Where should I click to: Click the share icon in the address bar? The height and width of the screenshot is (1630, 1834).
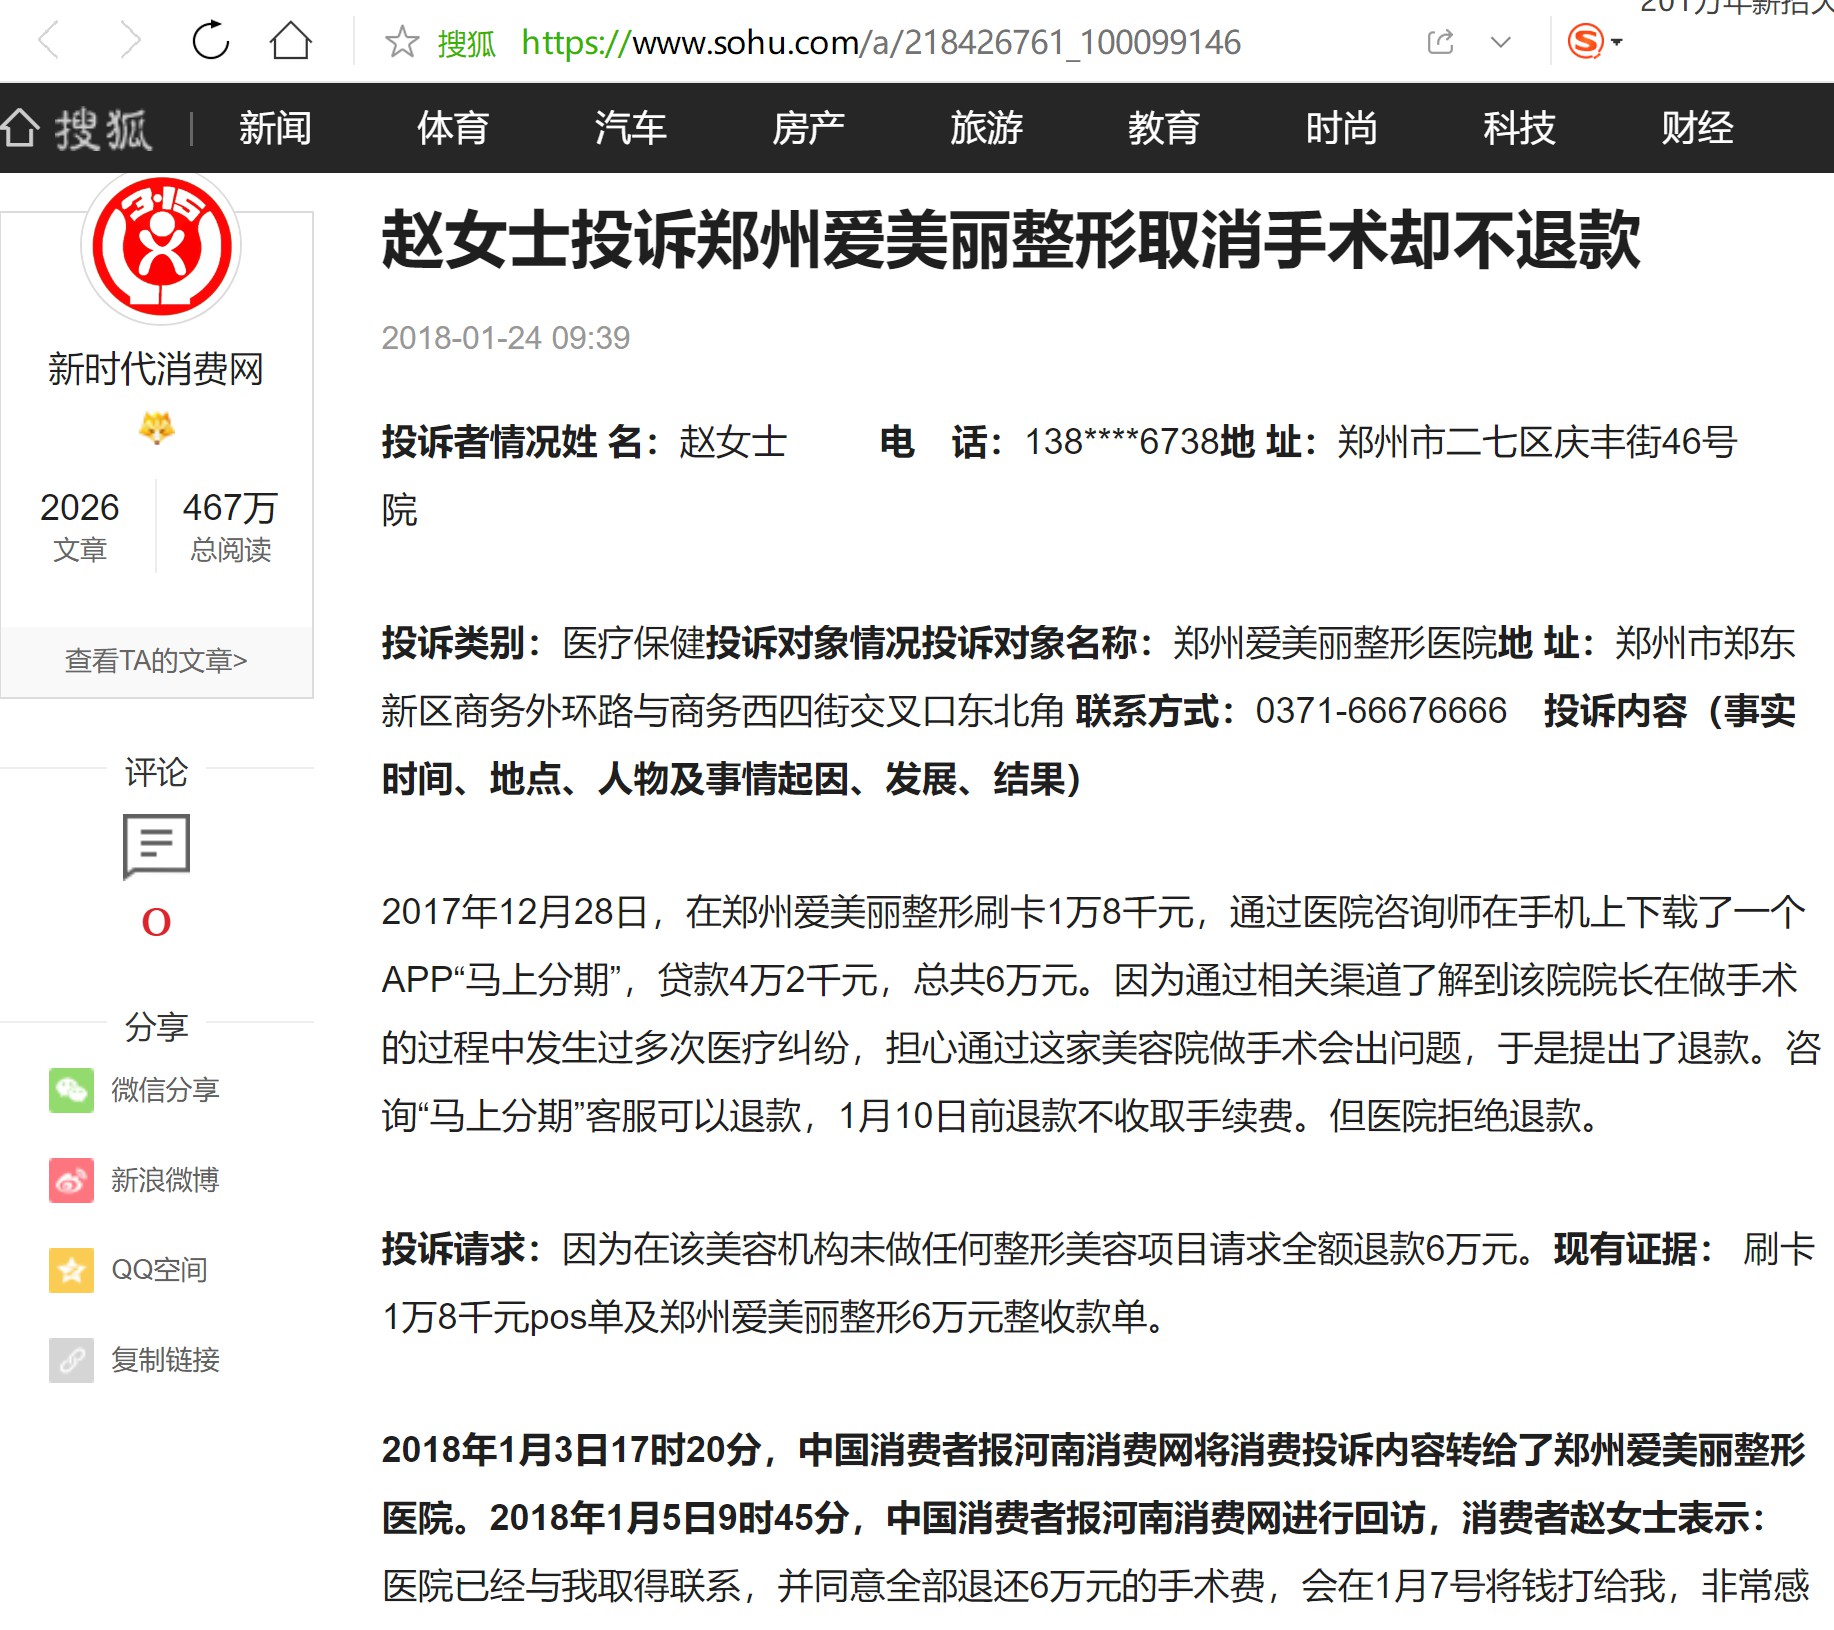[1440, 42]
